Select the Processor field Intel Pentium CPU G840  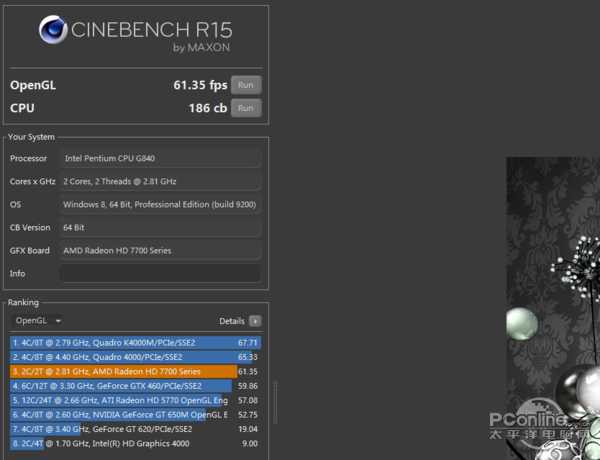pyautogui.click(x=160, y=158)
